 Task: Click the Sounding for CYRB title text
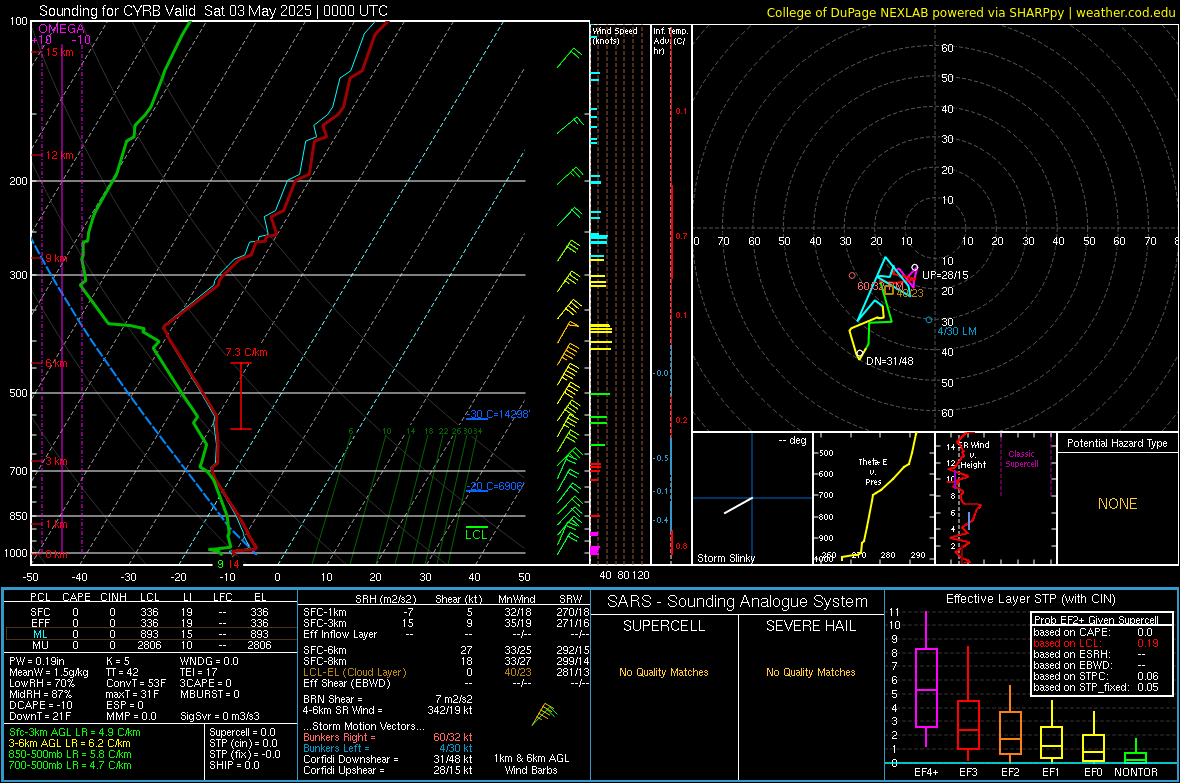pos(213,11)
